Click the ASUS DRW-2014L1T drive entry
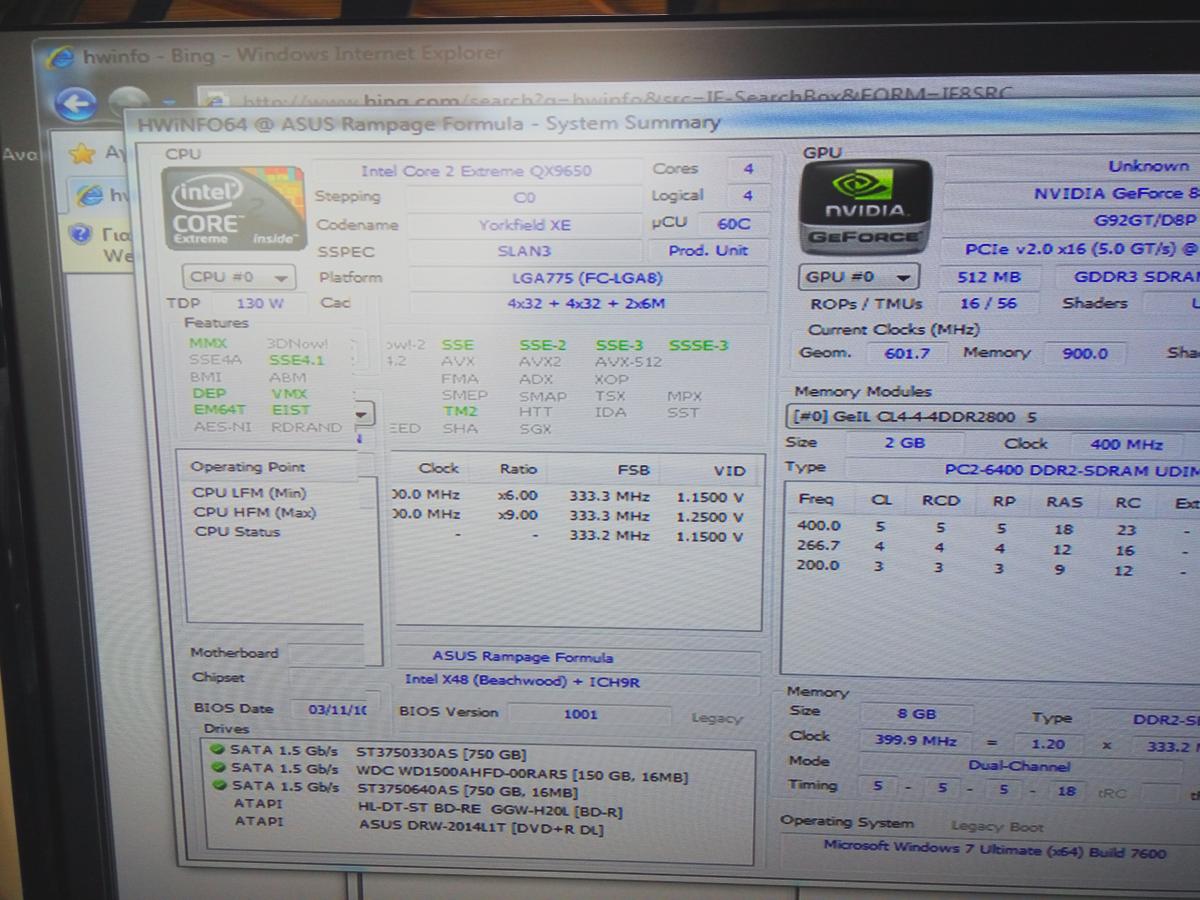This screenshot has height=900, width=1200. [481, 828]
